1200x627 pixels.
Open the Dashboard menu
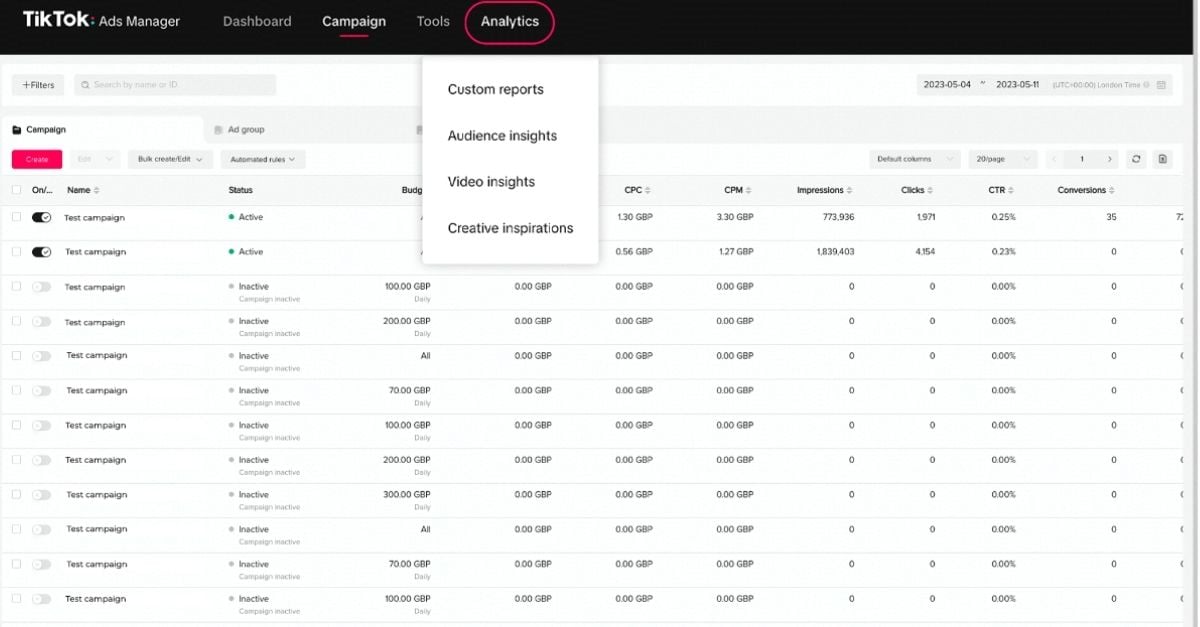[x=257, y=20]
